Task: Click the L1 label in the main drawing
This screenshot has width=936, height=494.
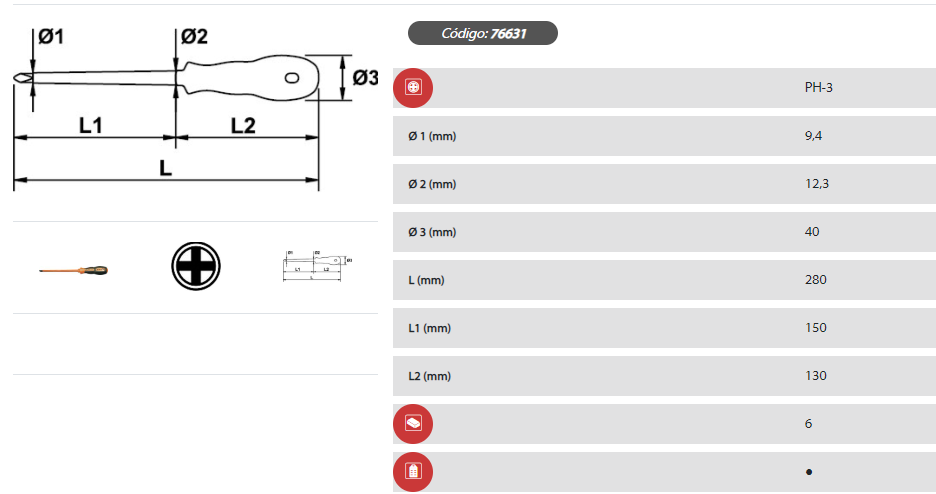Action: click(92, 126)
